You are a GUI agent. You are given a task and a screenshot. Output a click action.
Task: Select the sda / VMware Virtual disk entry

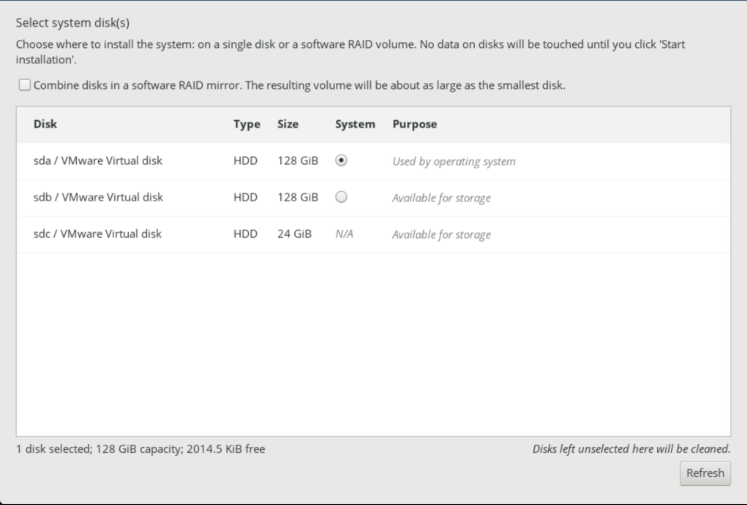[x=98, y=161]
